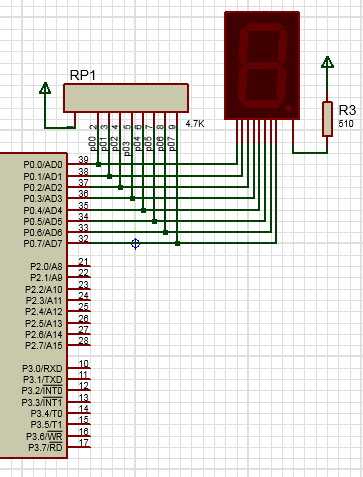Click the 510 resistor value text
This screenshot has height=477, width=363.
pos(346,124)
